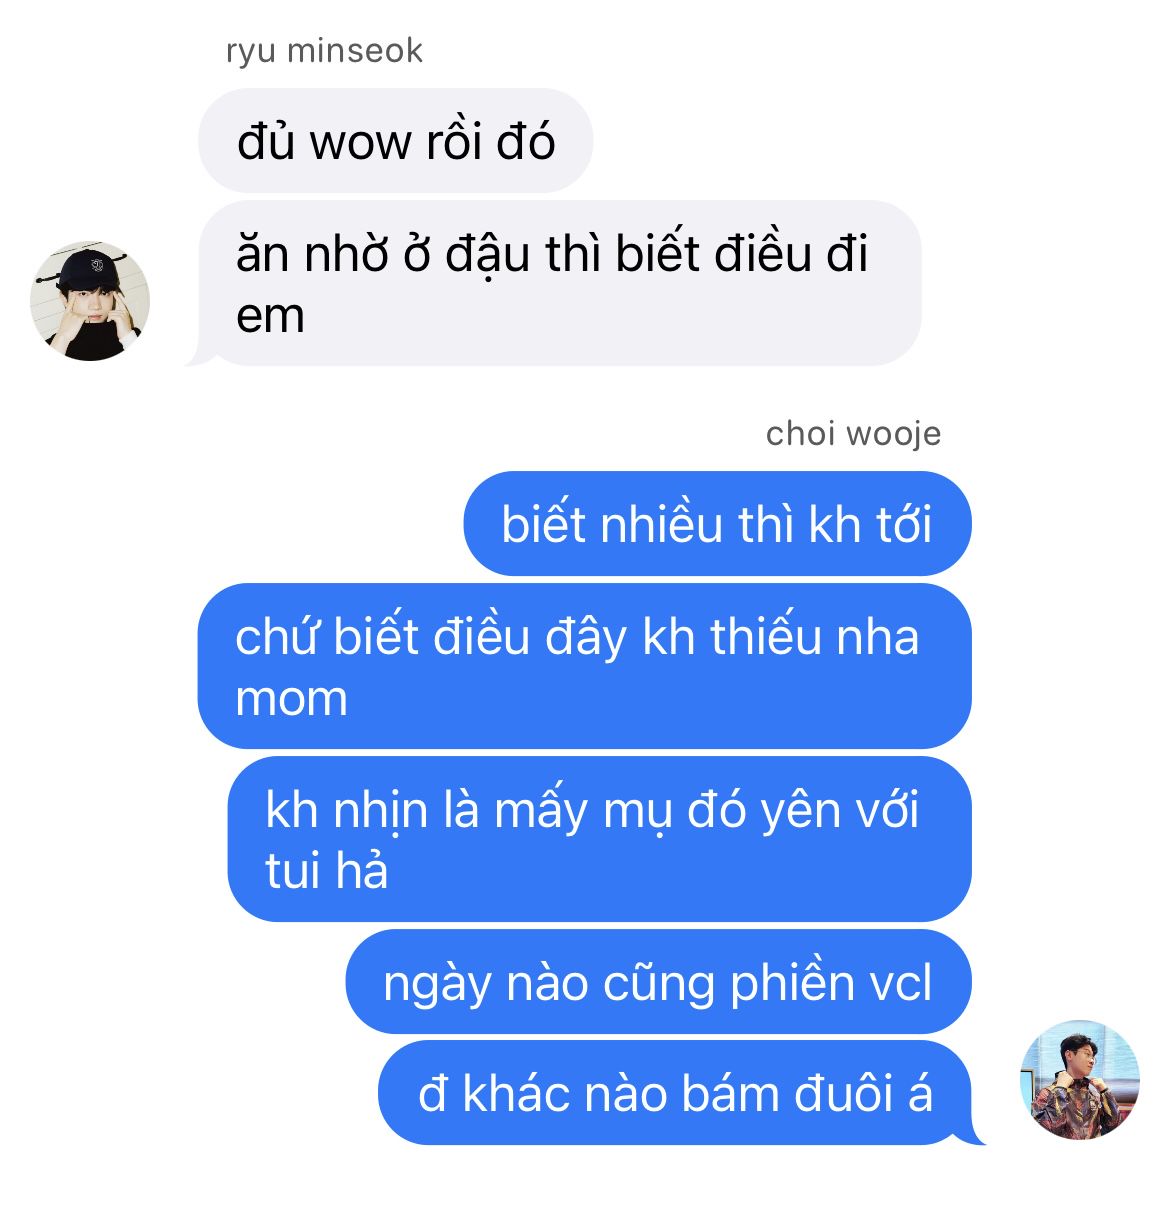Viewport: 1170px width, 1211px height.
Task: Select the sender name ryu minseok
Action: (324, 50)
